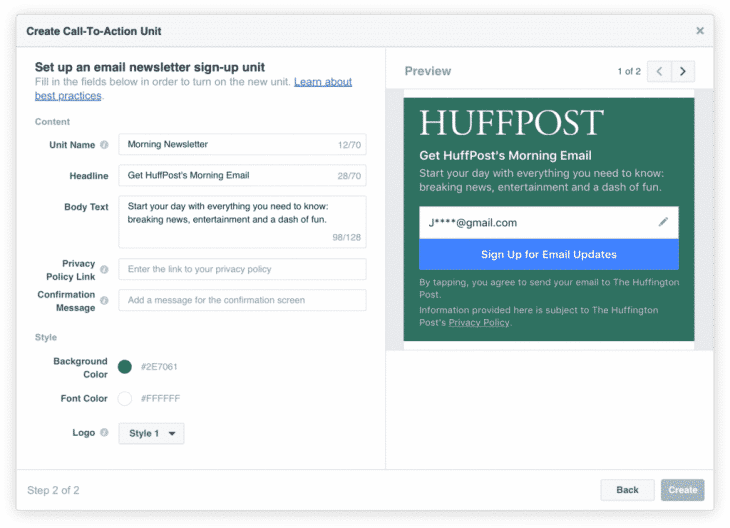Click the Create button
Viewport: 730px width, 528px height.
(x=683, y=490)
